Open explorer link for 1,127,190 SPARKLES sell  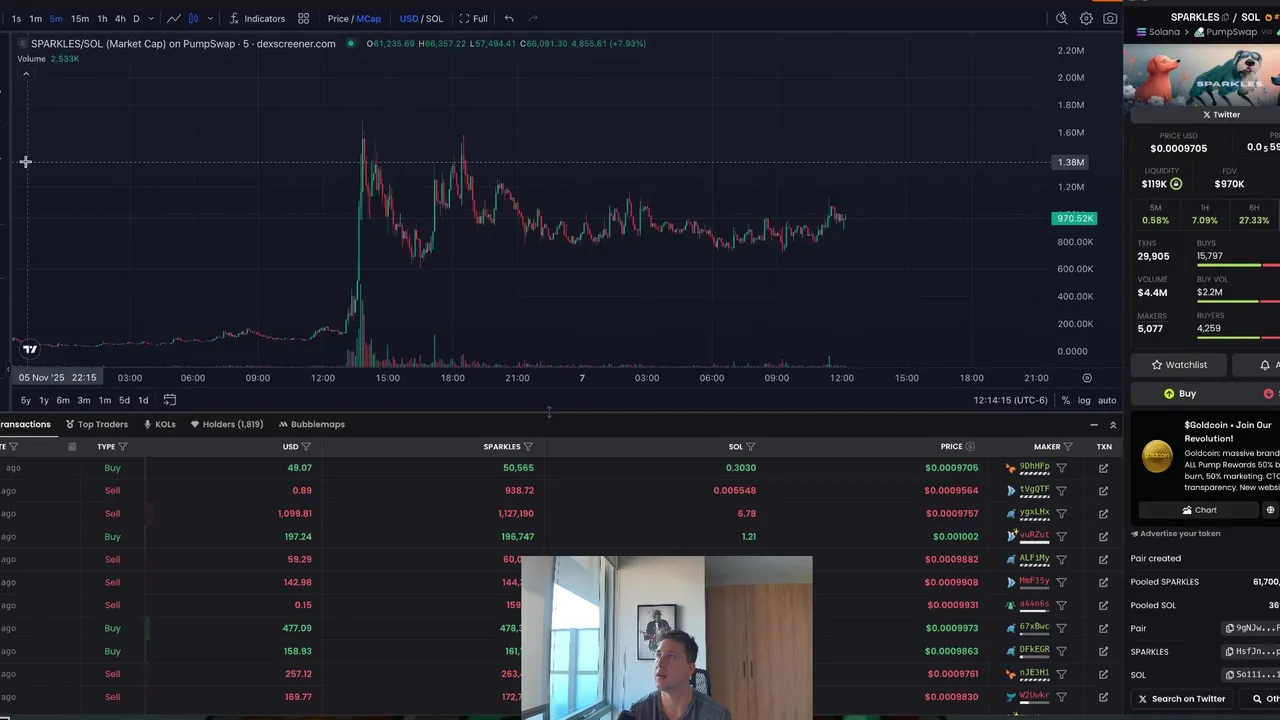tap(1103, 514)
